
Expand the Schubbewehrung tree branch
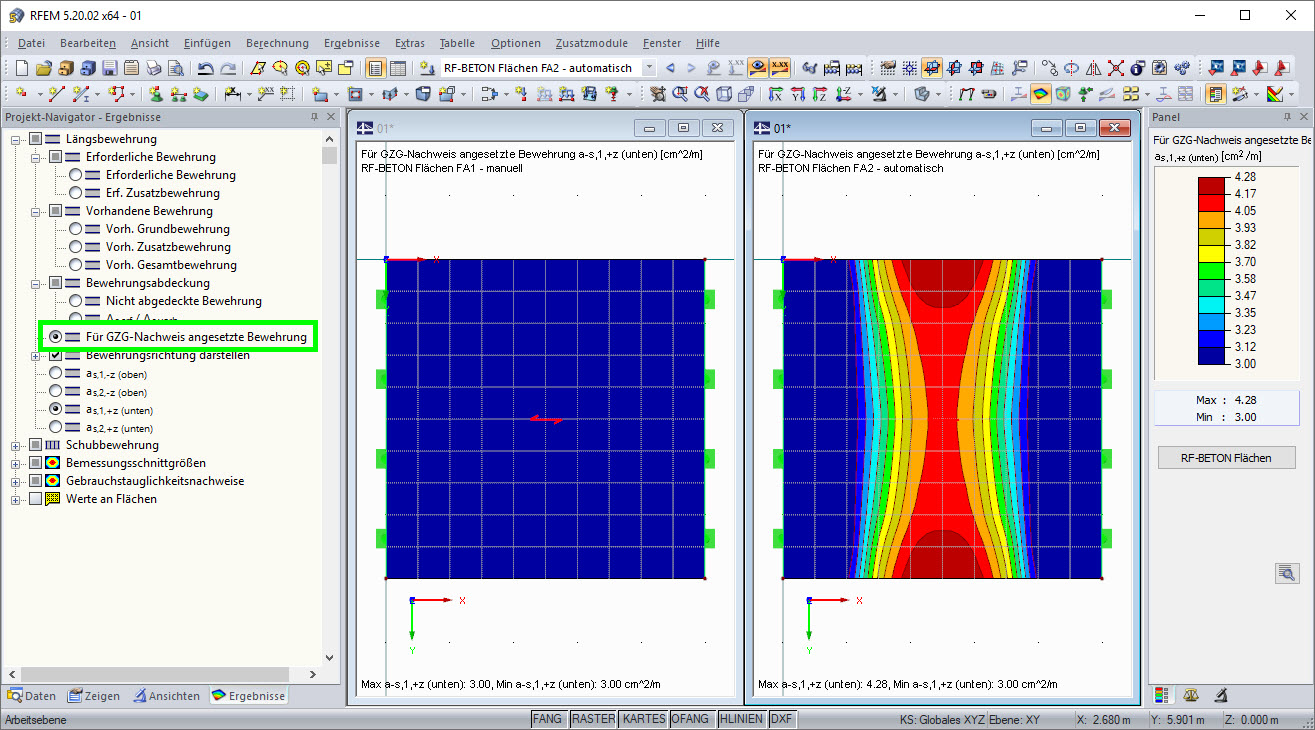pos(17,444)
